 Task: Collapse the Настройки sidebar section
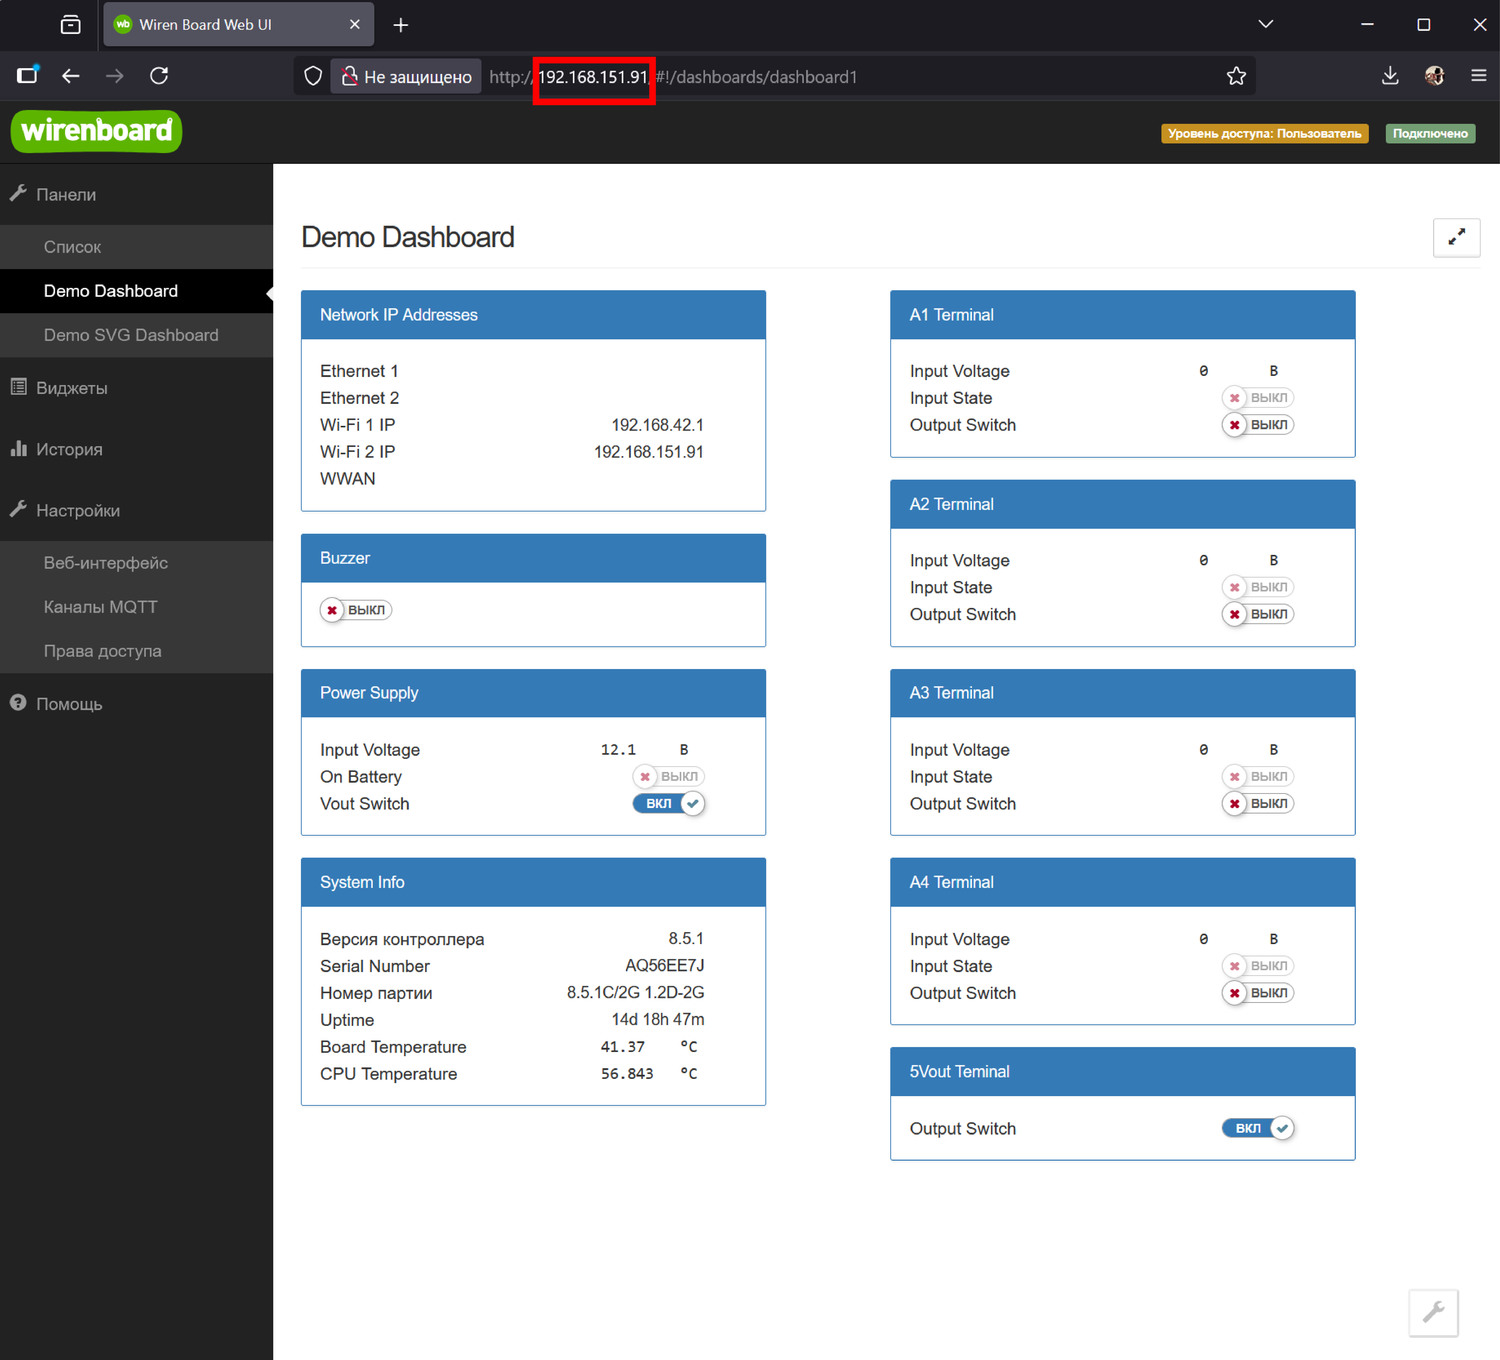pyautogui.click(x=78, y=511)
